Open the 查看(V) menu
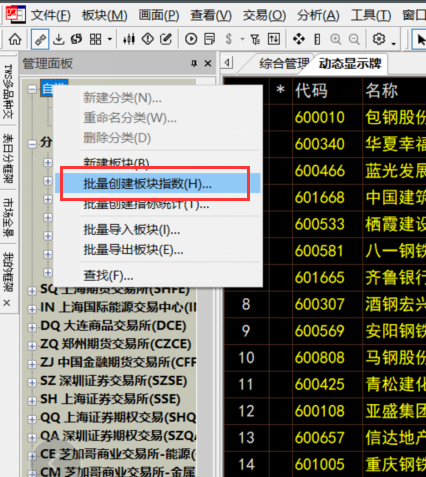 211,15
